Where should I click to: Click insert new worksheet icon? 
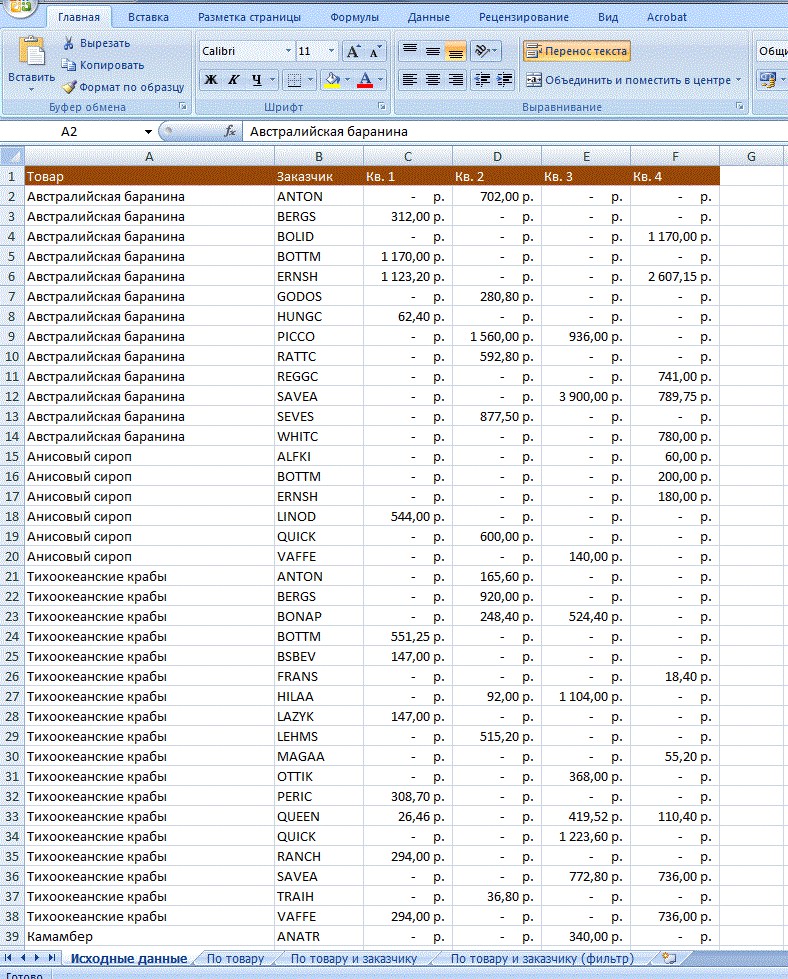(x=669, y=958)
